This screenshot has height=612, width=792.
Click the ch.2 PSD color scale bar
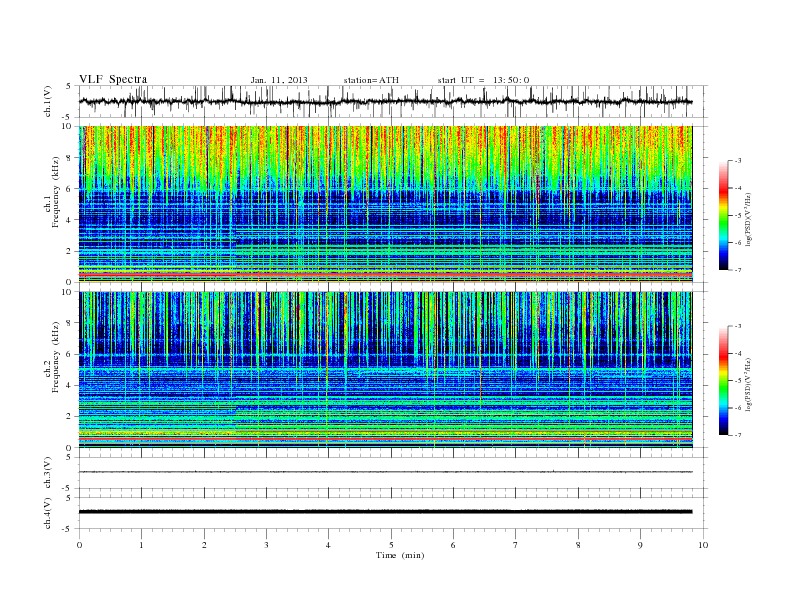pyautogui.click(x=724, y=380)
